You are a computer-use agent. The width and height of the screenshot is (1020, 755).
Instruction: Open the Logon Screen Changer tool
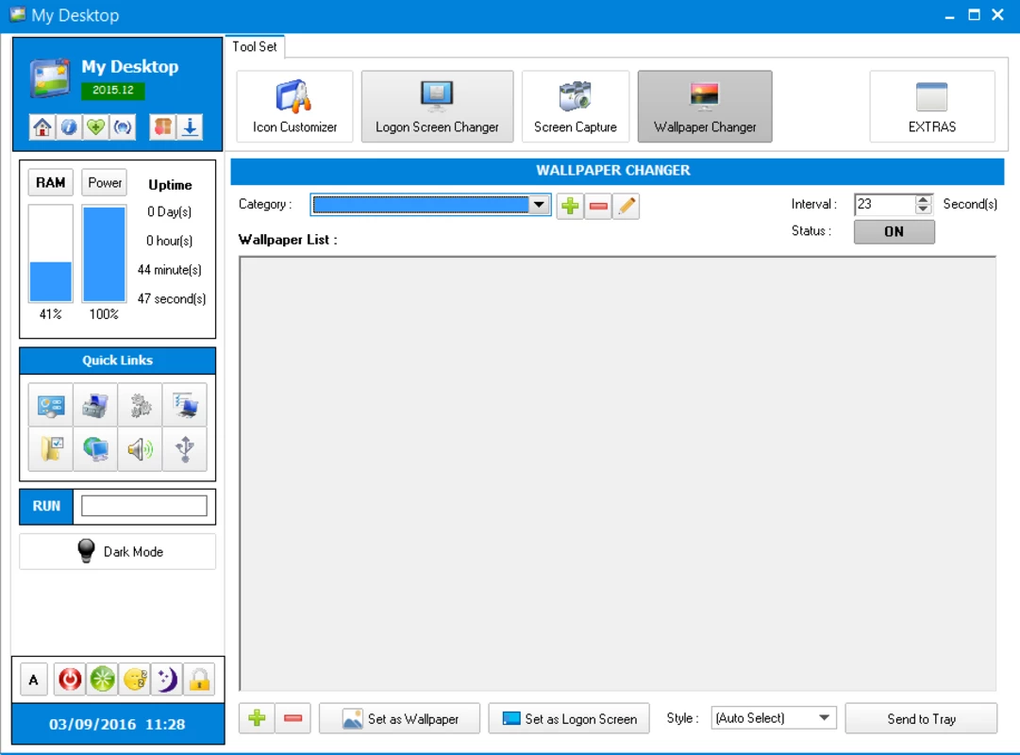[437, 105]
